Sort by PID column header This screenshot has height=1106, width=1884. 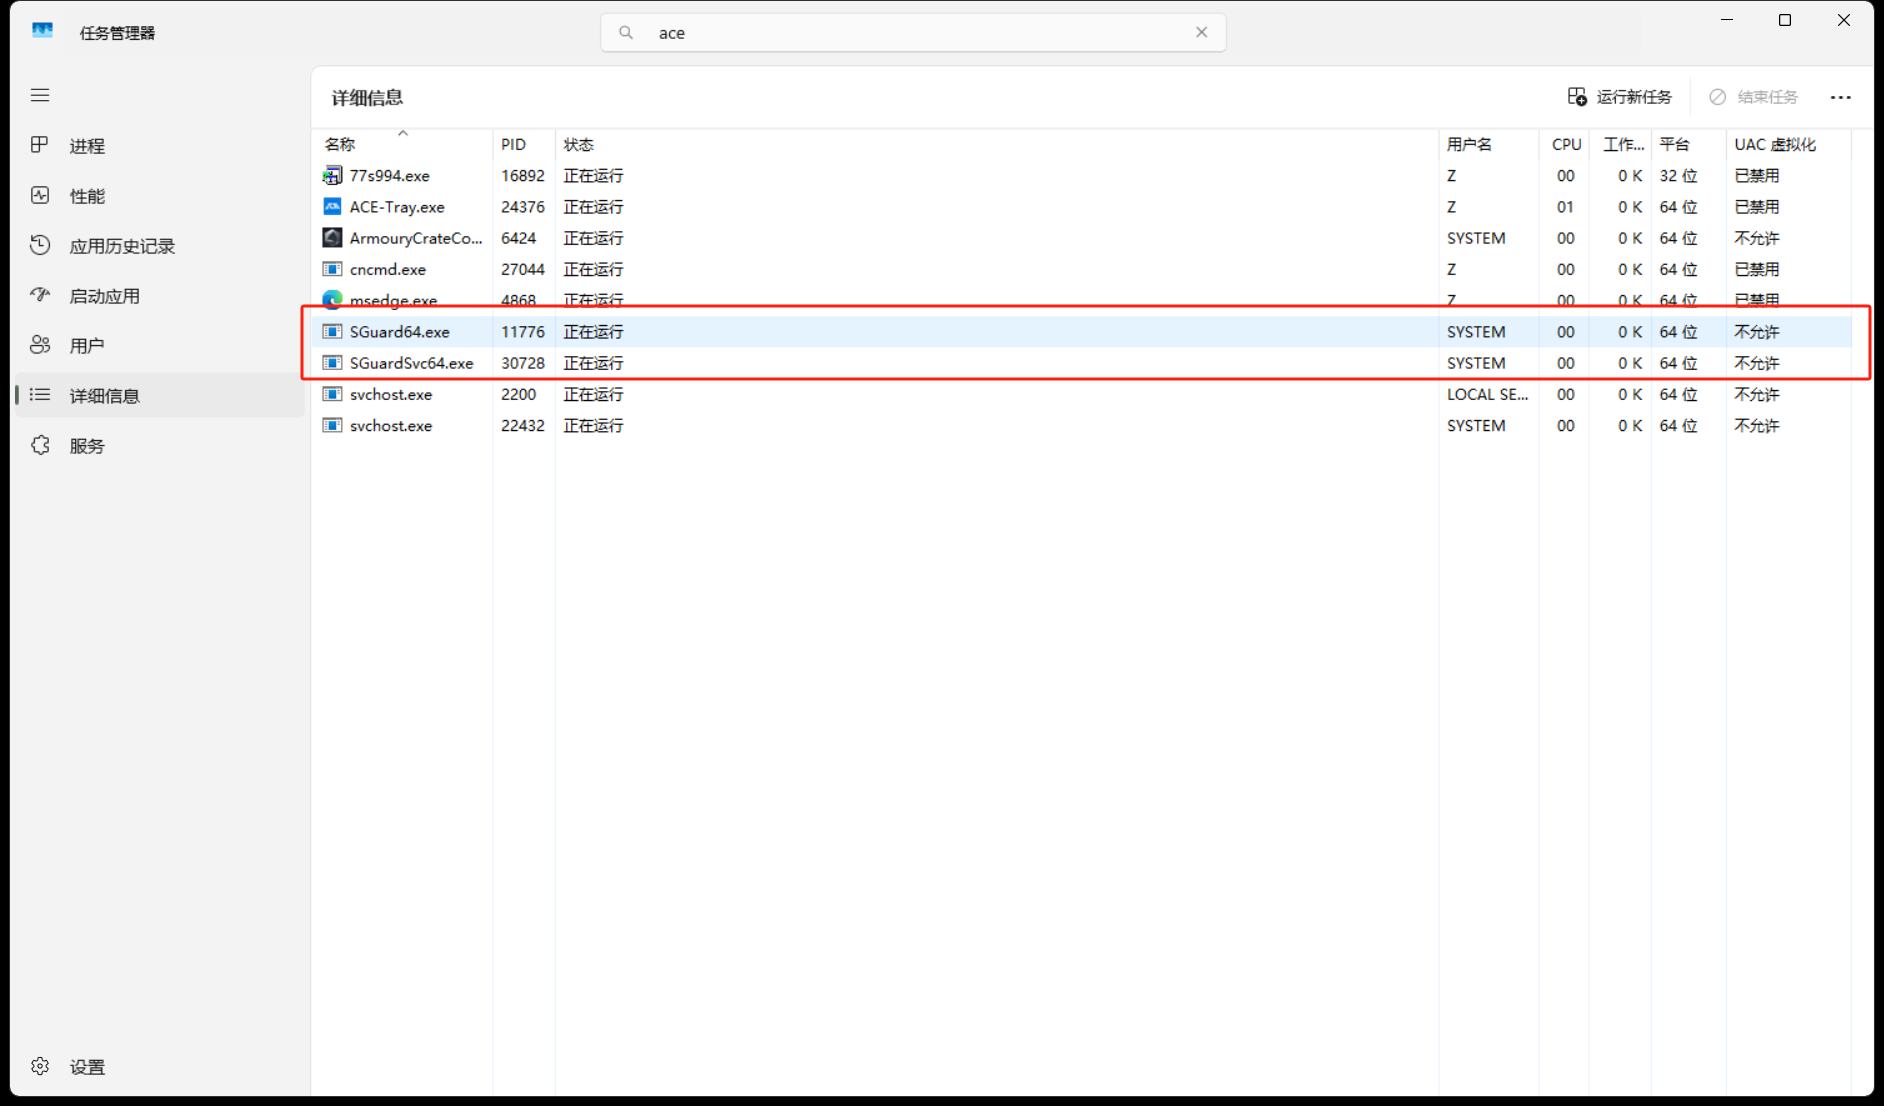click(x=523, y=144)
